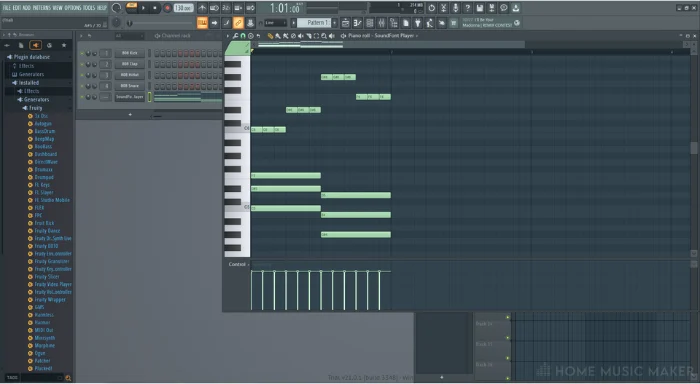Click the 130 tempo field
This screenshot has width=700, height=384.
pyautogui.click(x=183, y=8)
